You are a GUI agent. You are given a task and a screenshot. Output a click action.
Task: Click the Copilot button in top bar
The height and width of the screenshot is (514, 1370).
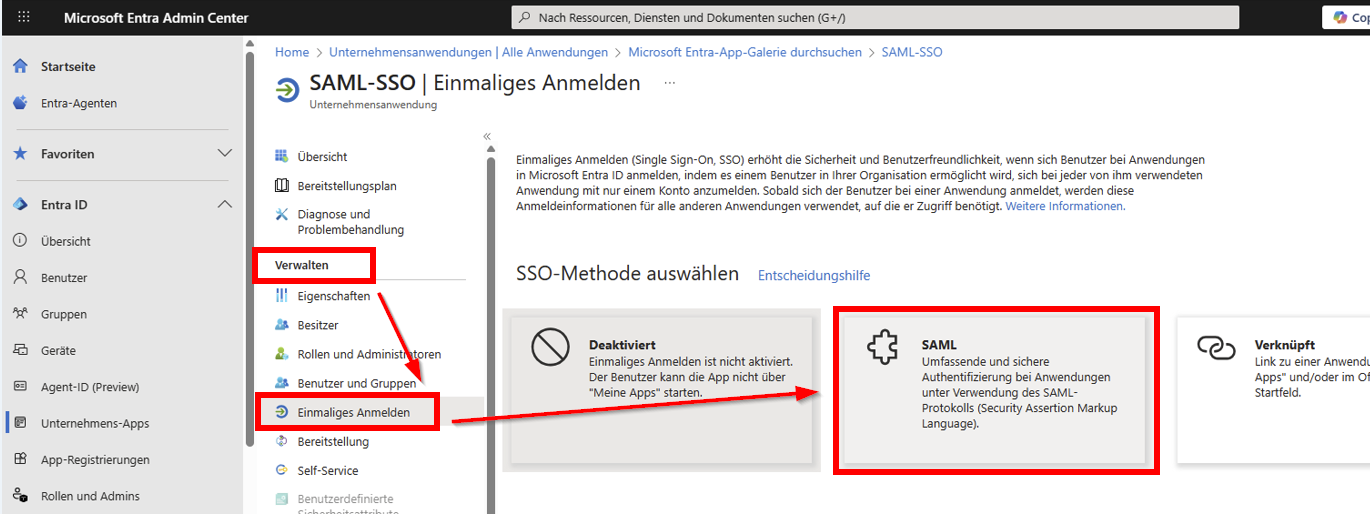1347,17
